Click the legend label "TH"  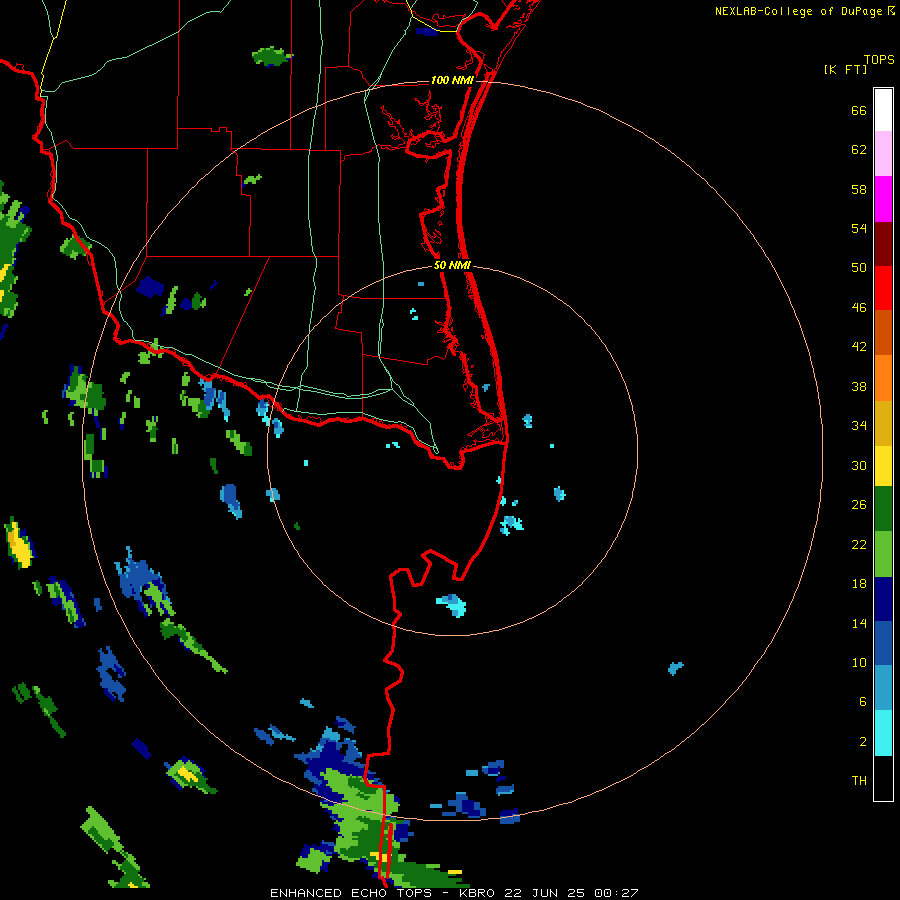(859, 781)
